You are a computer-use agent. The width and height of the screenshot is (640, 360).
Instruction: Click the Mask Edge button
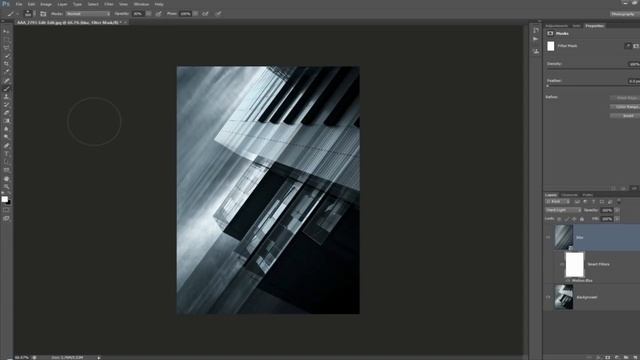pyautogui.click(x=625, y=98)
